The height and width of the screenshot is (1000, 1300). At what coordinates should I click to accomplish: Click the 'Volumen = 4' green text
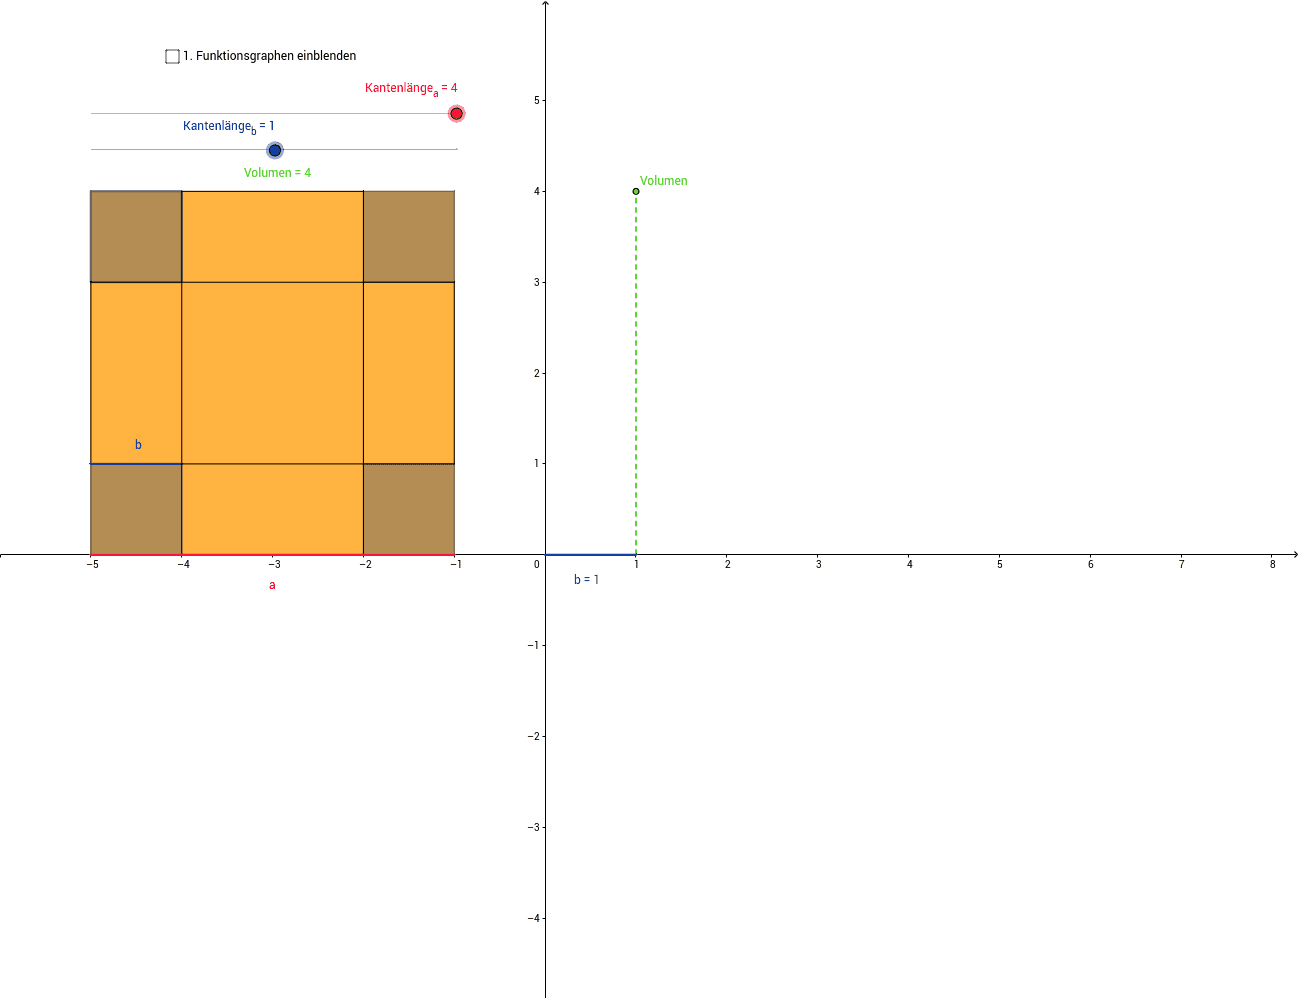[x=277, y=173]
